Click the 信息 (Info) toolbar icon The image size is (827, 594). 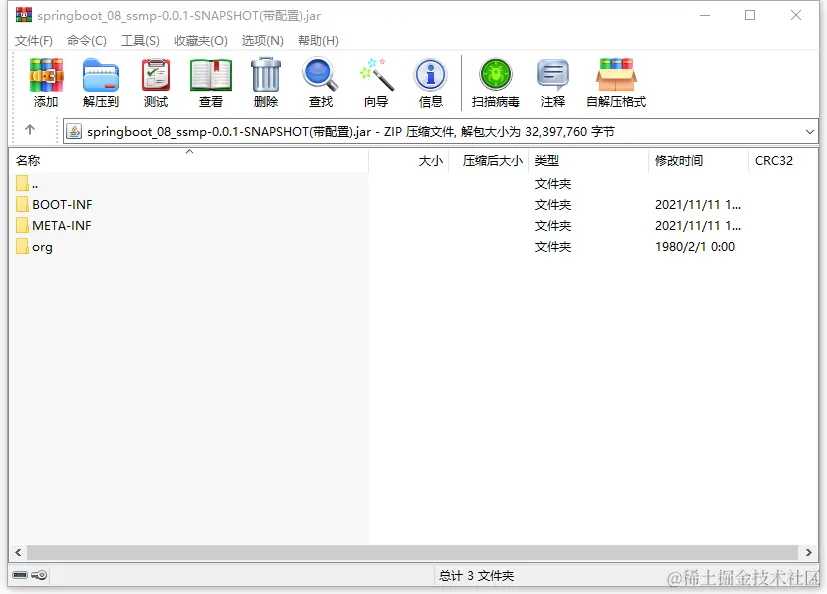(430, 82)
